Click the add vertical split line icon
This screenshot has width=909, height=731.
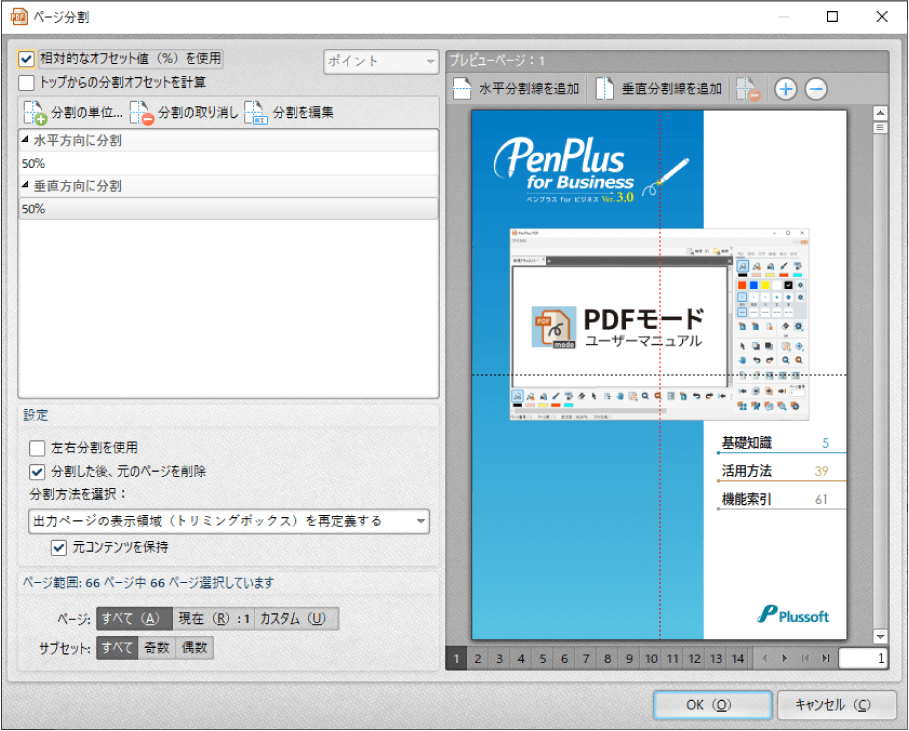point(605,89)
